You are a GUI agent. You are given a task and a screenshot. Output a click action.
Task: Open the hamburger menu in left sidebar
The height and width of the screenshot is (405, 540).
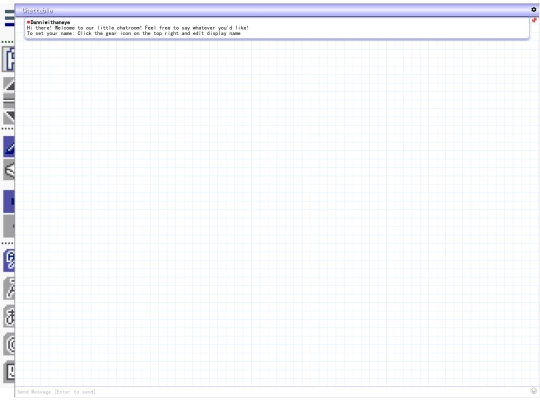point(10,18)
